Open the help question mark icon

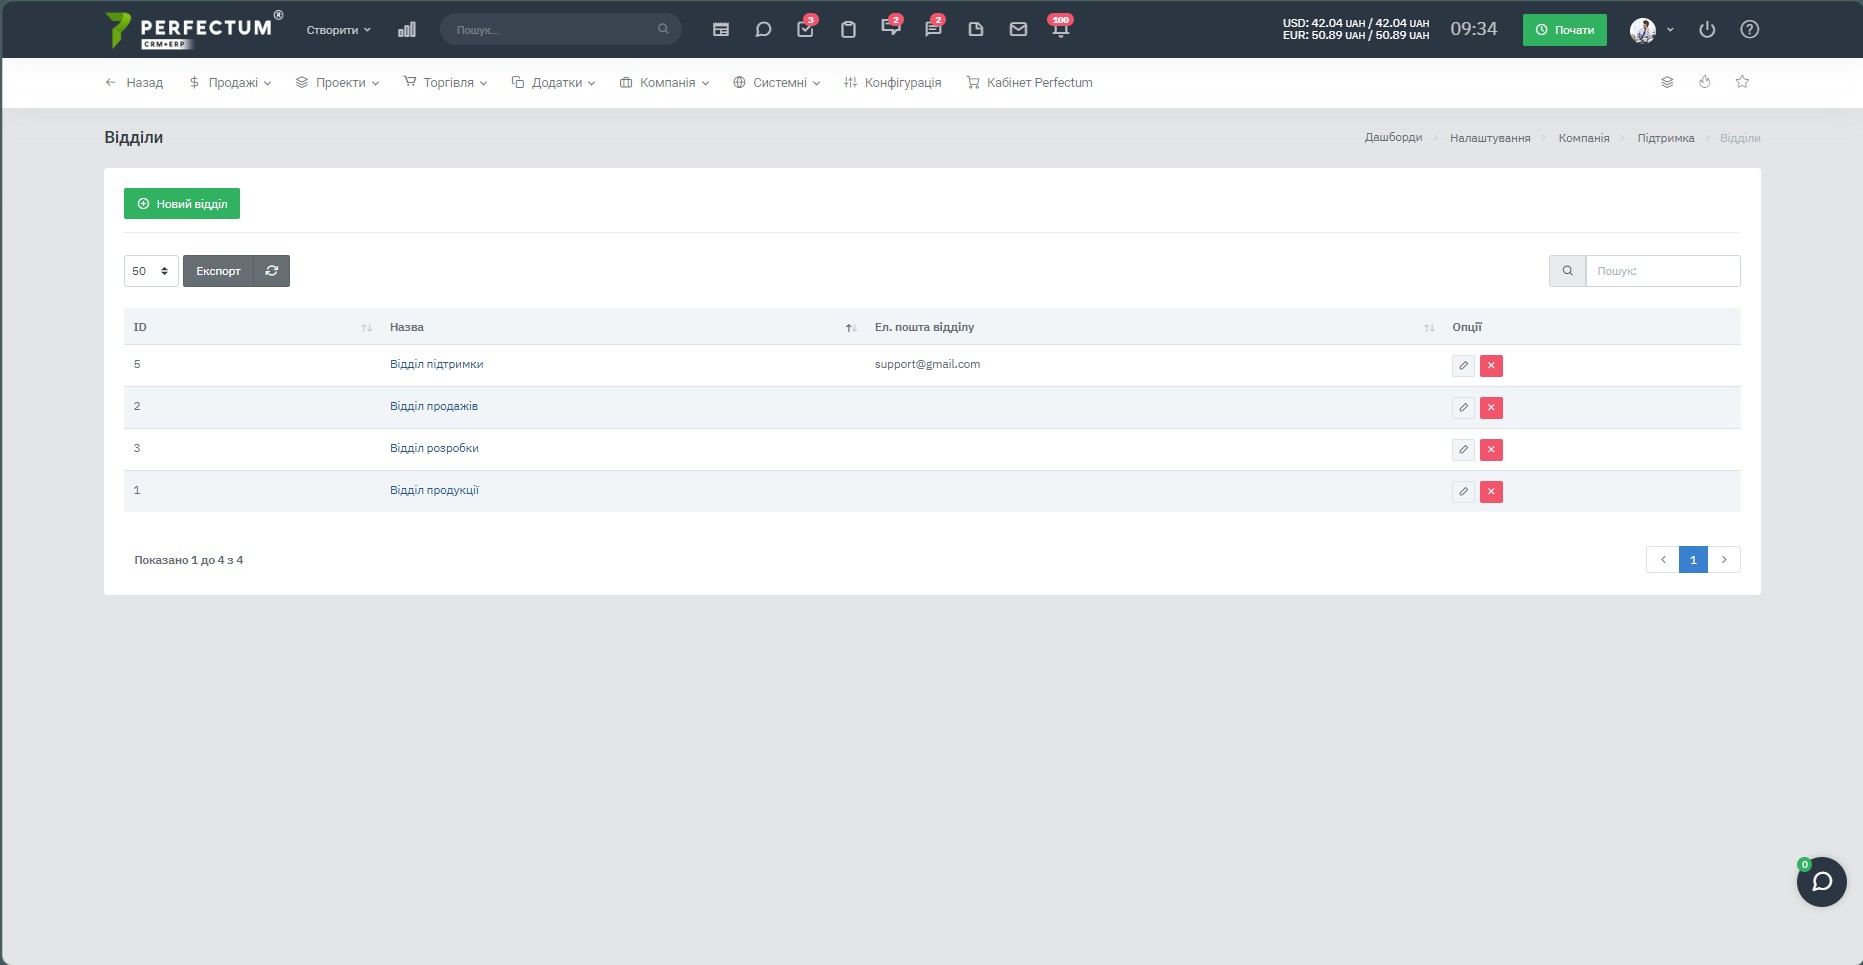(x=1749, y=30)
